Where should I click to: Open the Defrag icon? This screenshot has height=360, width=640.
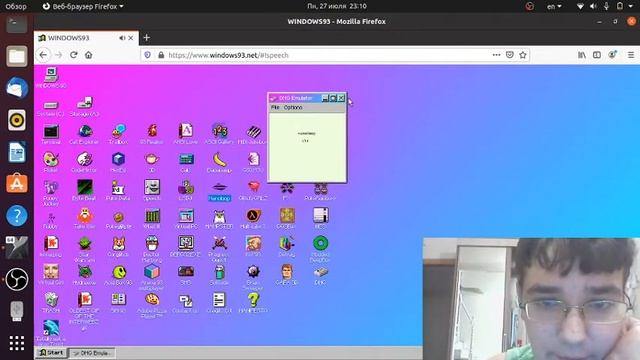(287, 244)
